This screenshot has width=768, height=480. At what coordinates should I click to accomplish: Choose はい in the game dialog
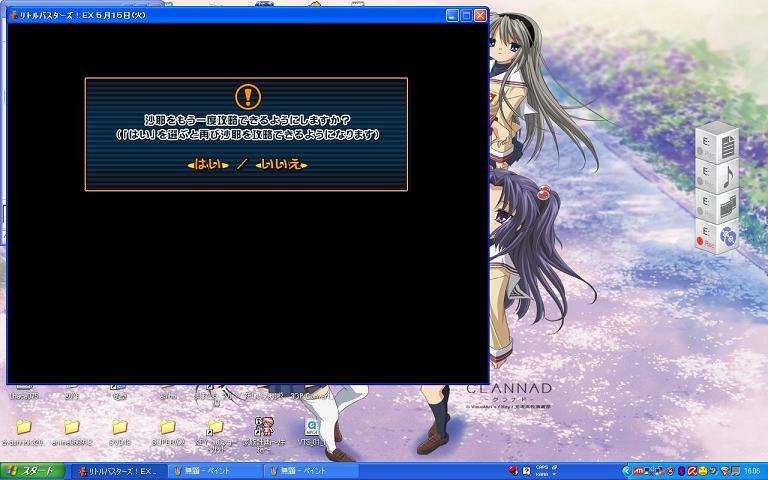(208, 165)
